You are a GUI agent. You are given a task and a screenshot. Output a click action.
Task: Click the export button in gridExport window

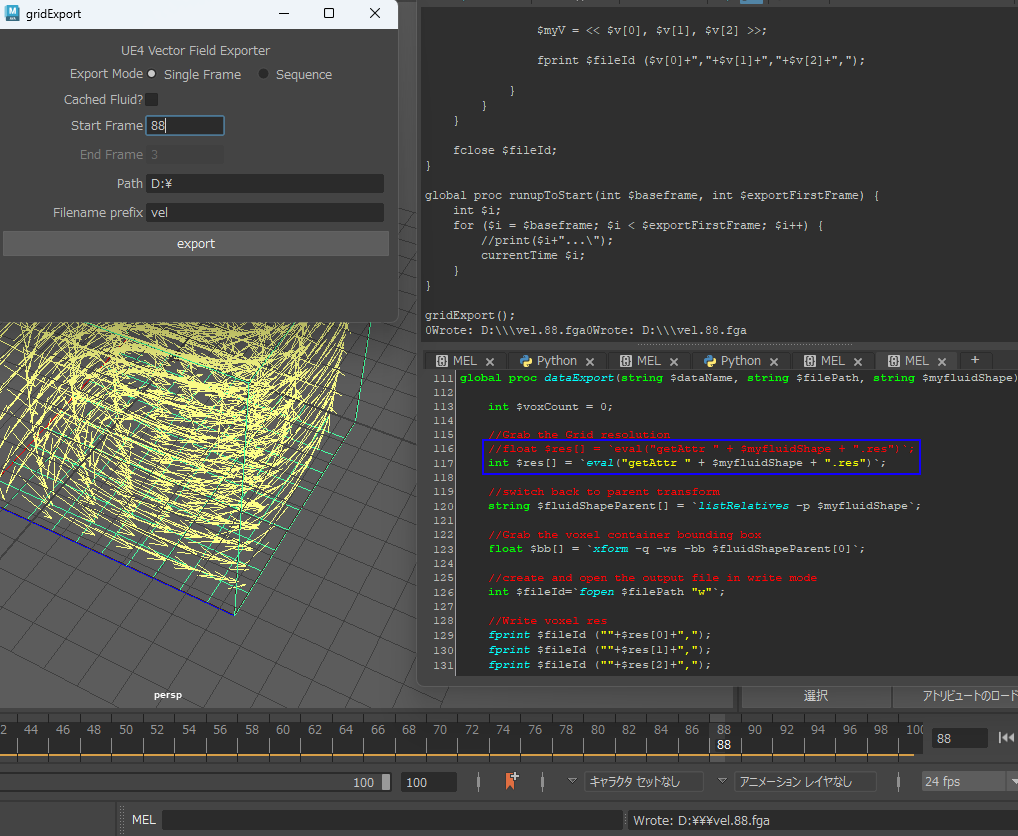point(196,243)
